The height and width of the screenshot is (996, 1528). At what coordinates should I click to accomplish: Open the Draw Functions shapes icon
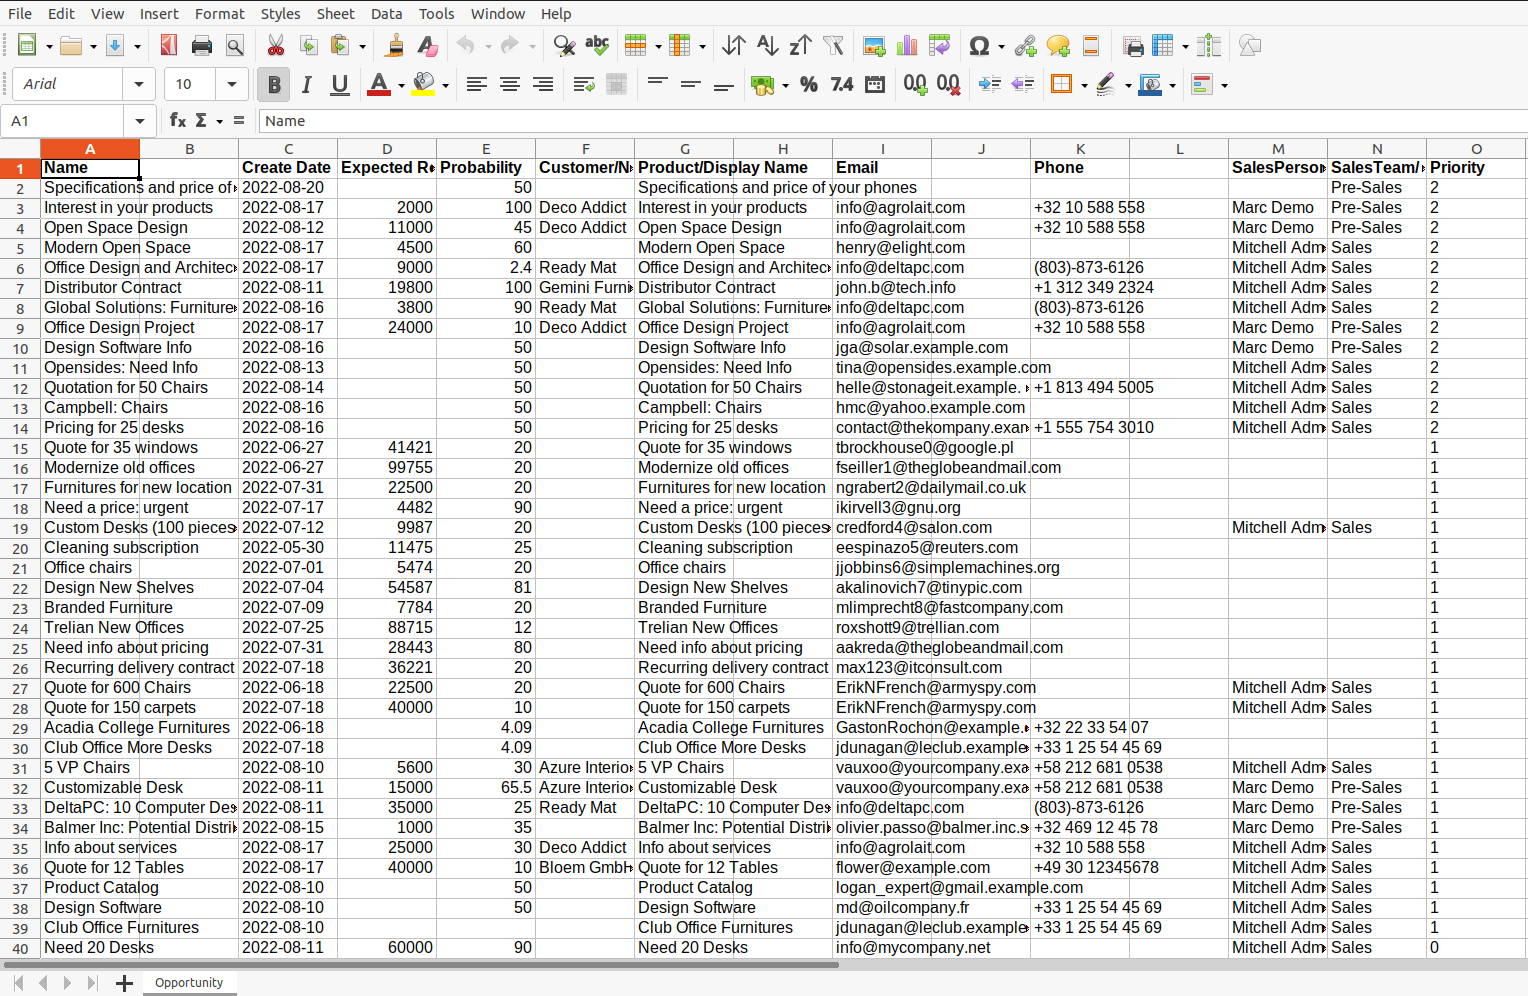click(x=1250, y=45)
